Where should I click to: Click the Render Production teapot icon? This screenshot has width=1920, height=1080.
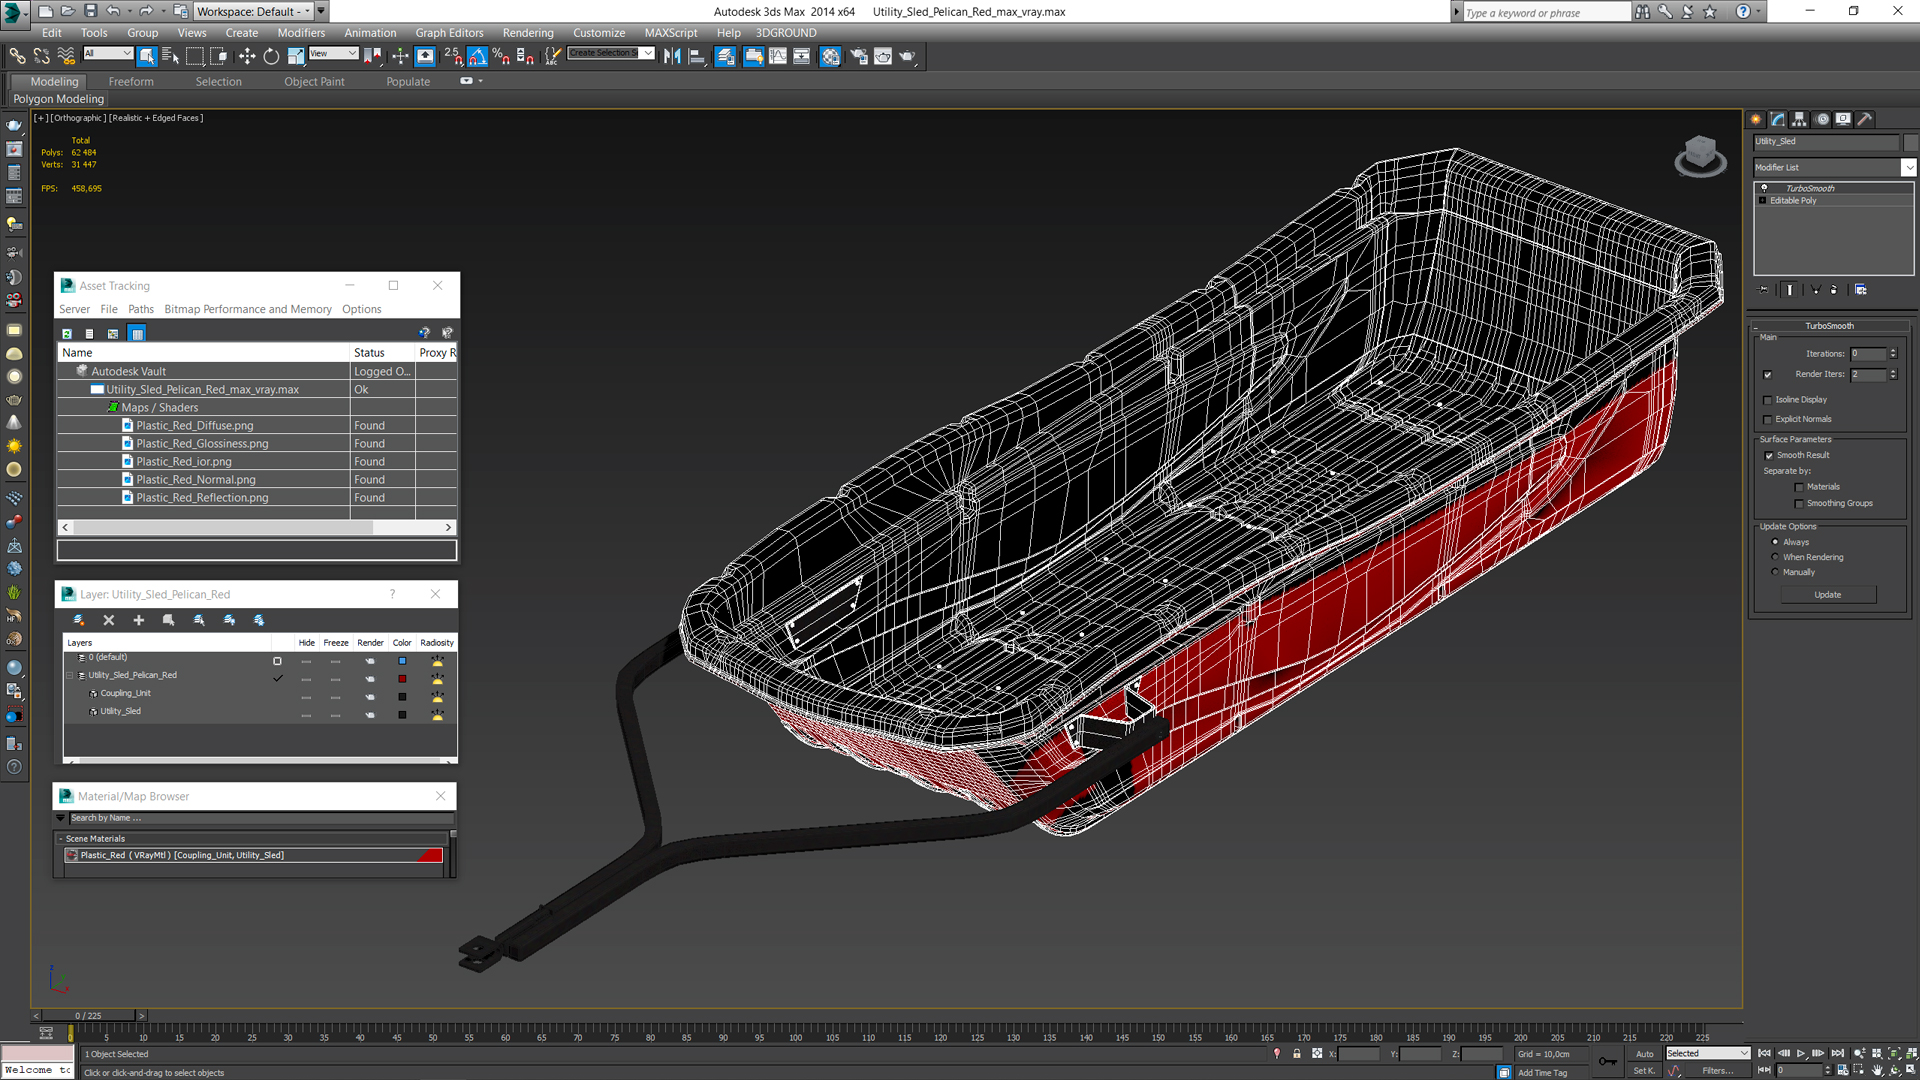(907, 56)
